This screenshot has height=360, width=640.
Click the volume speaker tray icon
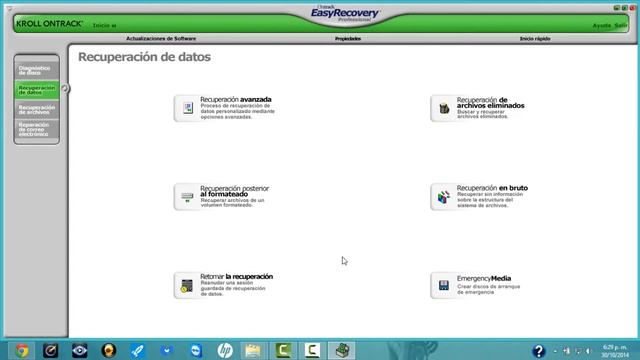pos(589,351)
